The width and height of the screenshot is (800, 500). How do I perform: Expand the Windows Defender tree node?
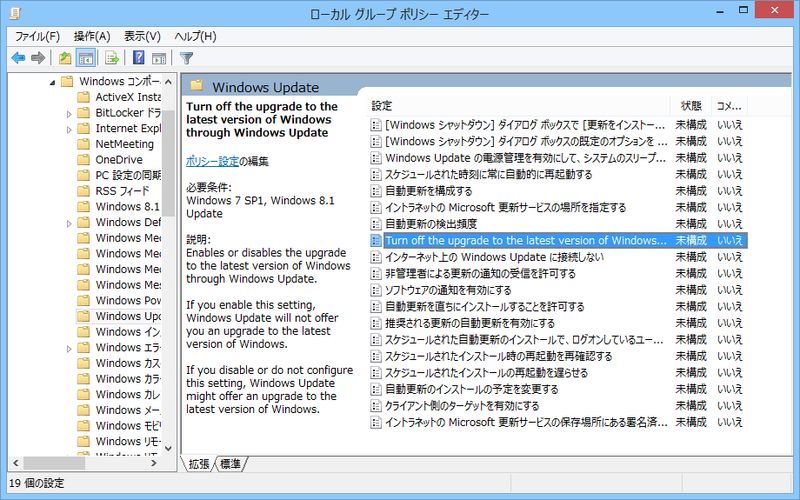click(69, 223)
